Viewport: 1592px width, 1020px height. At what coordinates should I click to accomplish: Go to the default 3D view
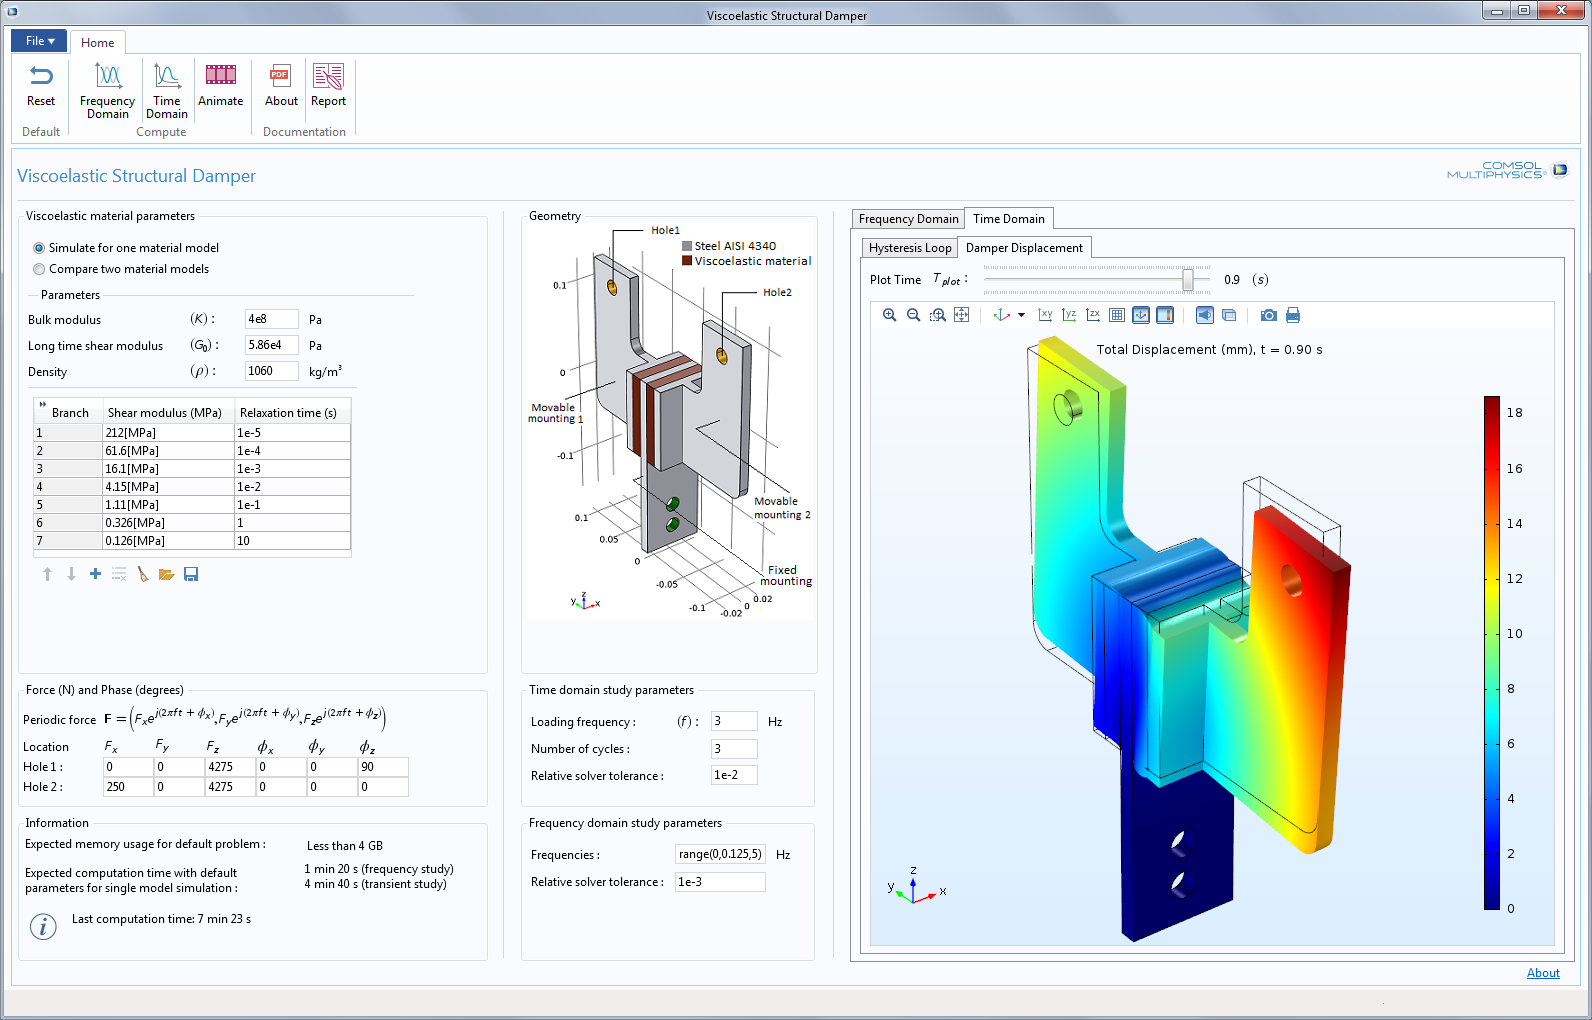point(1002,315)
